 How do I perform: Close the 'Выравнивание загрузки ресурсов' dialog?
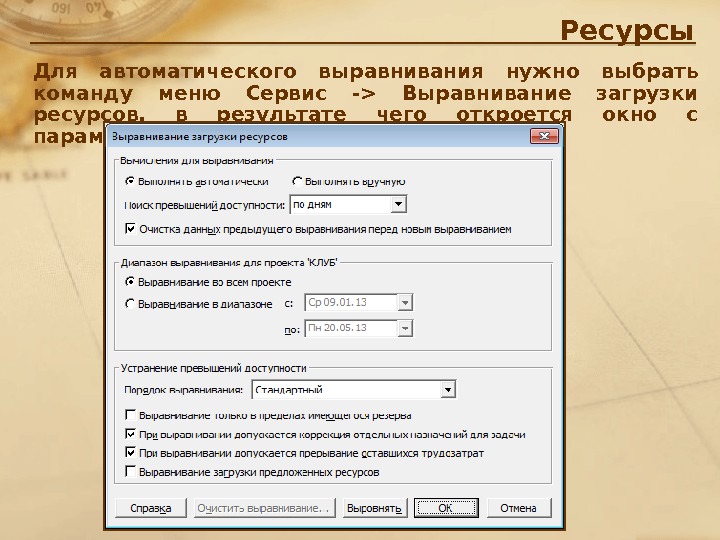544,136
